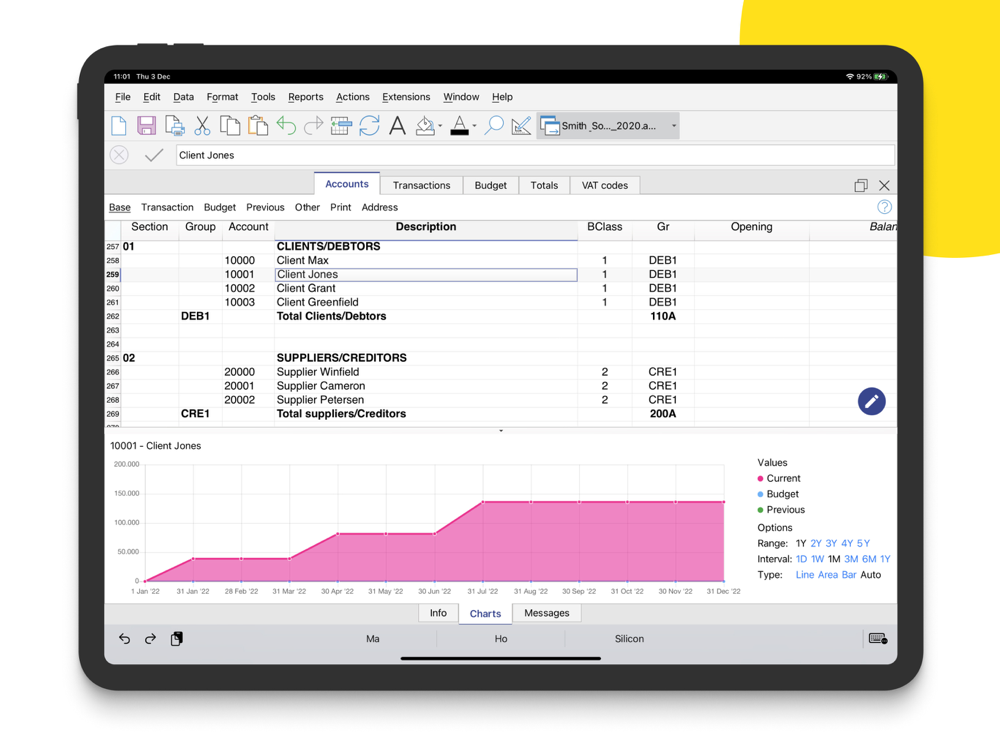Open print preview icon in toolbar
The width and height of the screenshot is (1000, 750).
(174, 126)
